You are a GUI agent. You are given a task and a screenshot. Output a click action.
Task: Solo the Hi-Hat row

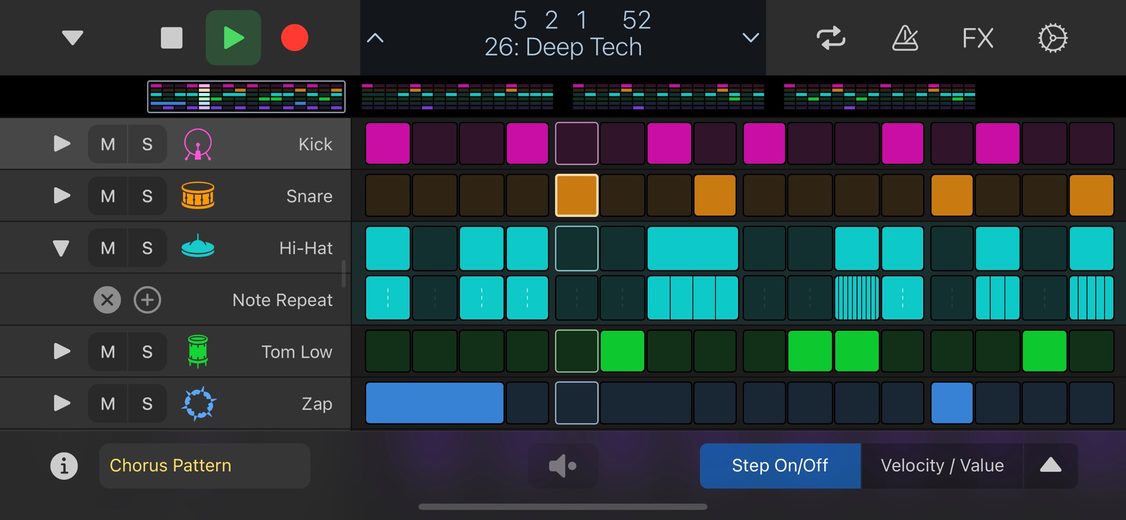pyautogui.click(x=147, y=248)
